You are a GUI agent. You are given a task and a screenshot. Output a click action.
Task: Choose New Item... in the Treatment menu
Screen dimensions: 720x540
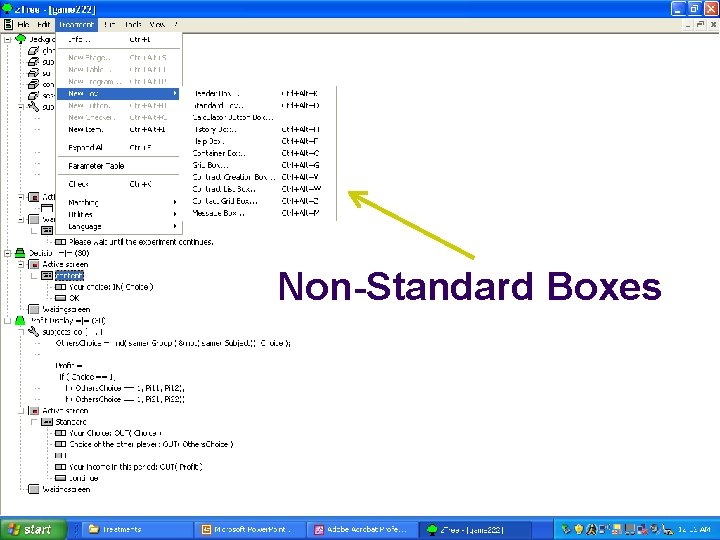tap(119, 129)
